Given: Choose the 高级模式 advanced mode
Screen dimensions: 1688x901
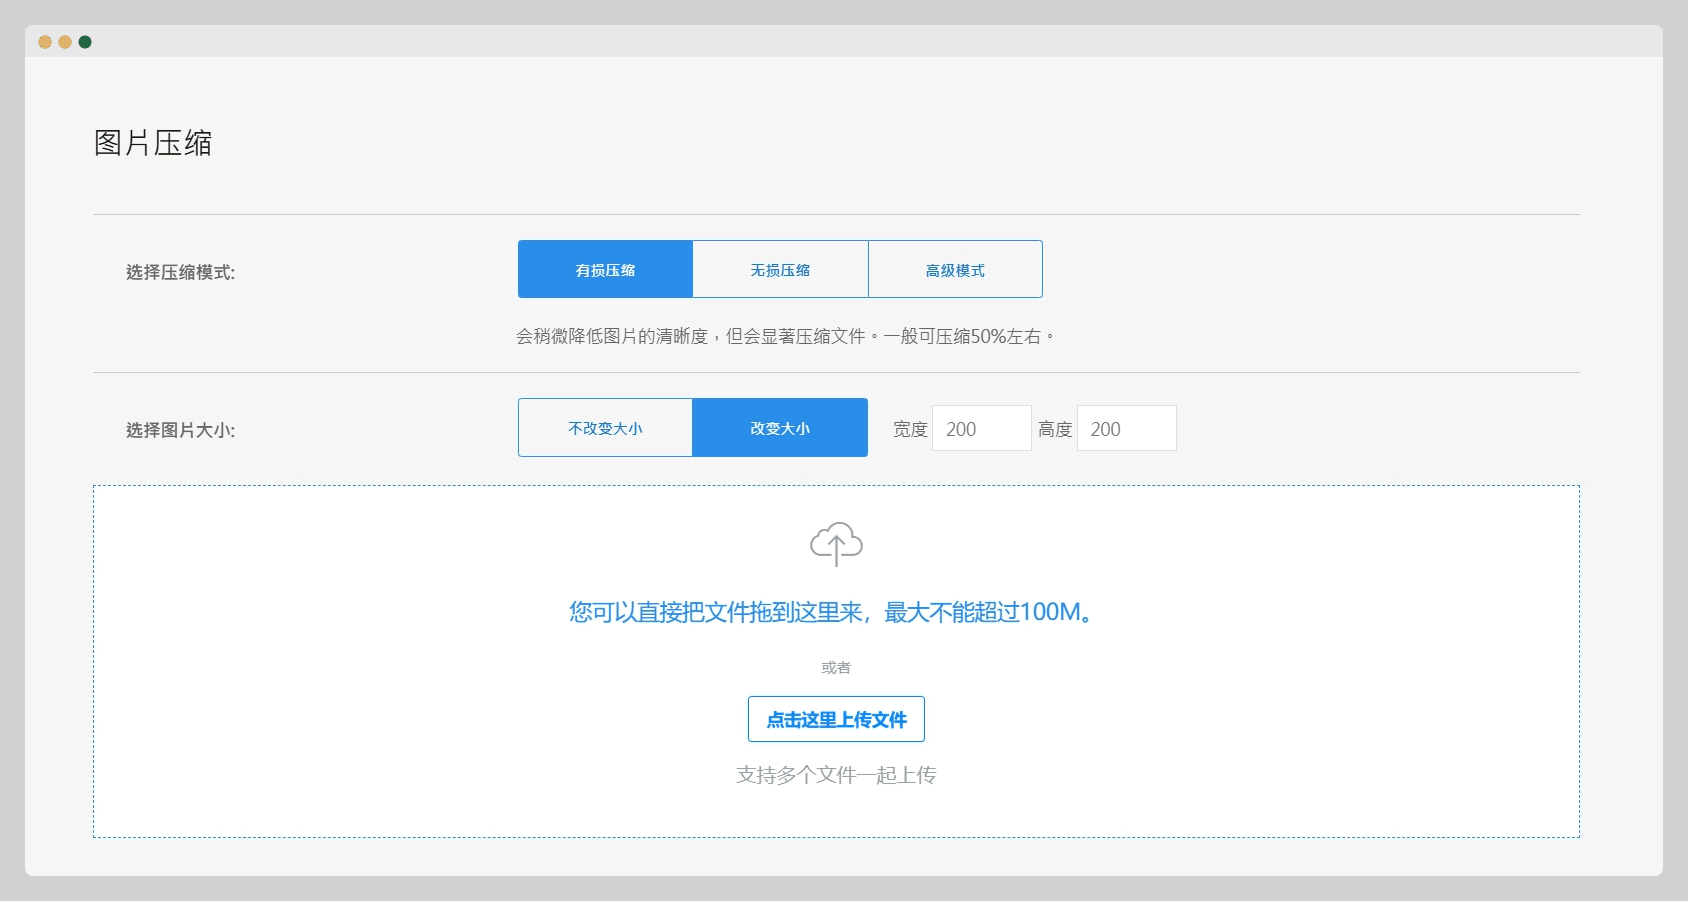Looking at the screenshot, I should (x=955, y=269).
